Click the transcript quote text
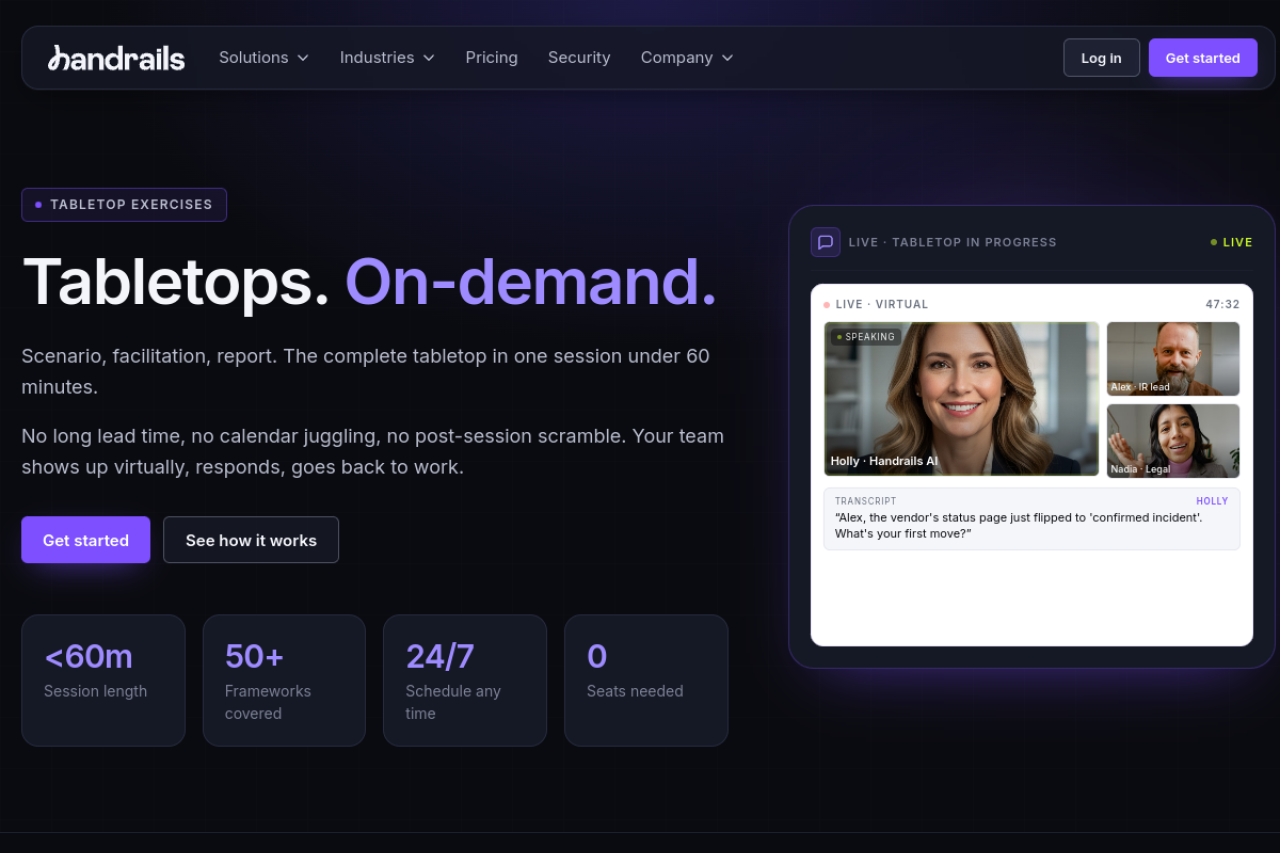 1018,525
